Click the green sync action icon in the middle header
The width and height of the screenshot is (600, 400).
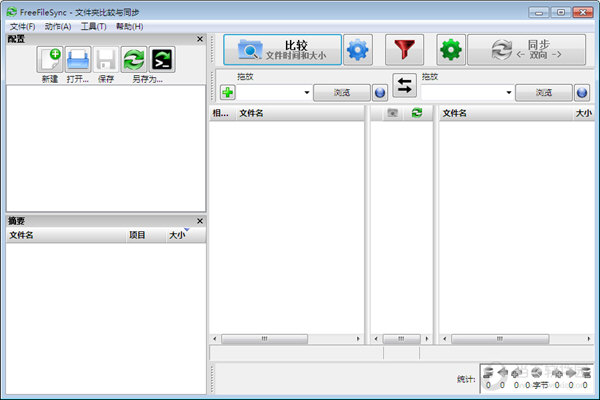pyautogui.click(x=417, y=113)
